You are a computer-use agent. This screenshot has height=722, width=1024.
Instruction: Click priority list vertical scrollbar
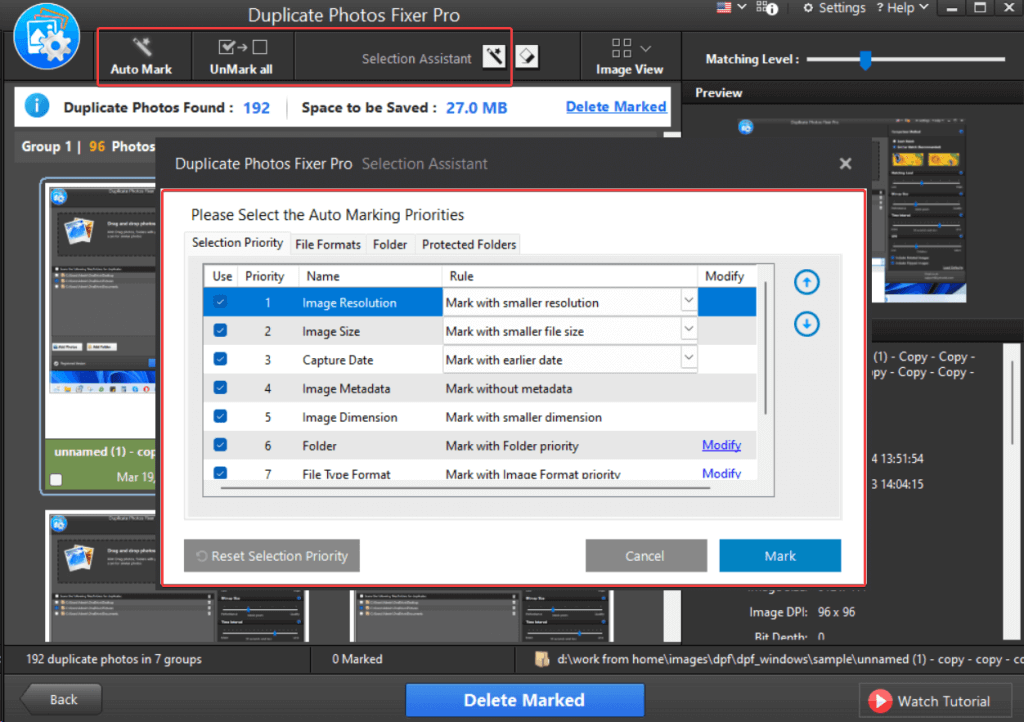click(765, 347)
